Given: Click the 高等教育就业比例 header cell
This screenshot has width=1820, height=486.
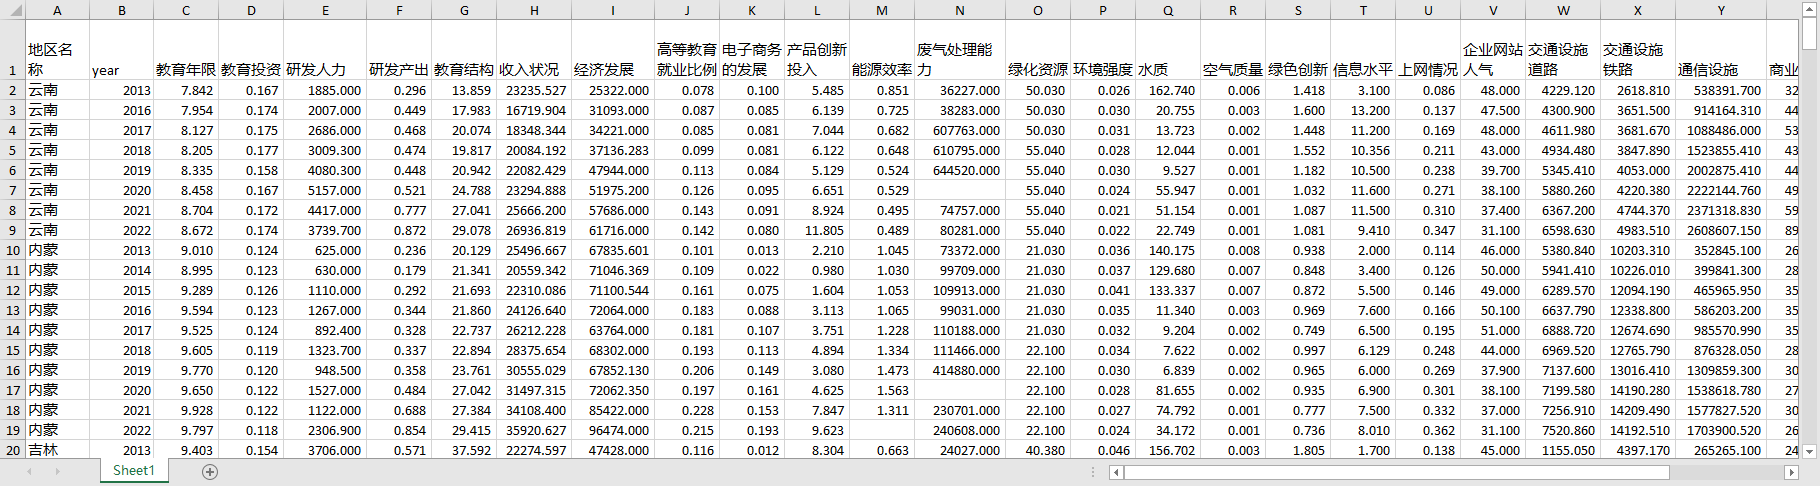Looking at the screenshot, I should (x=687, y=50).
